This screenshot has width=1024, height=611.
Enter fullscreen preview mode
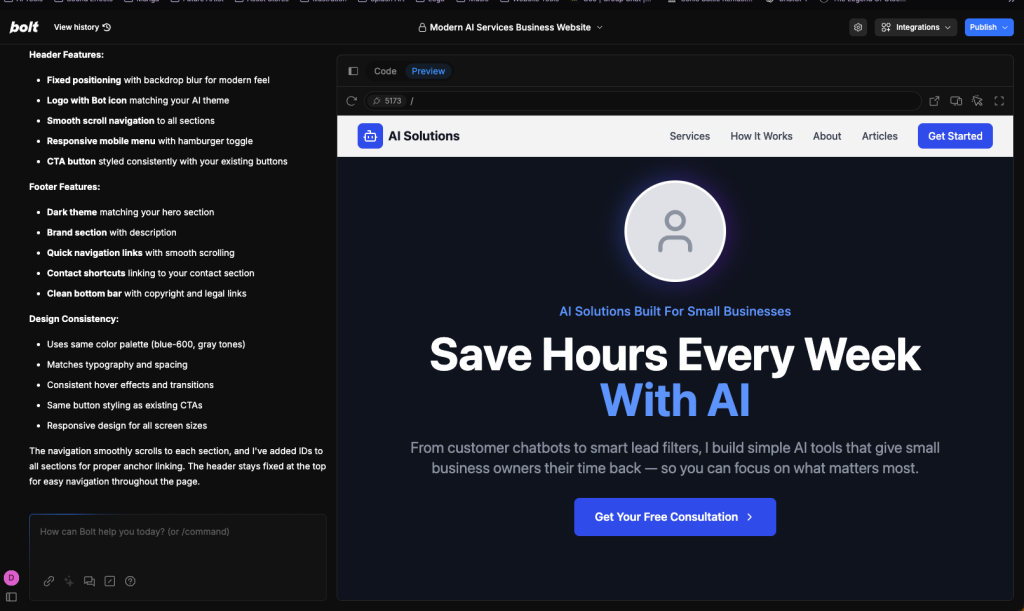999,101
